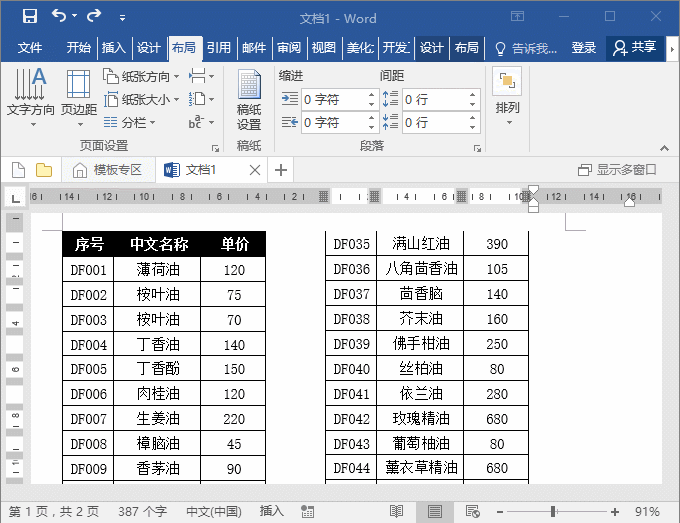Click the left indent 0 字符 field
The width and height of the screenshot is (680, 523).
pos(332,100)
